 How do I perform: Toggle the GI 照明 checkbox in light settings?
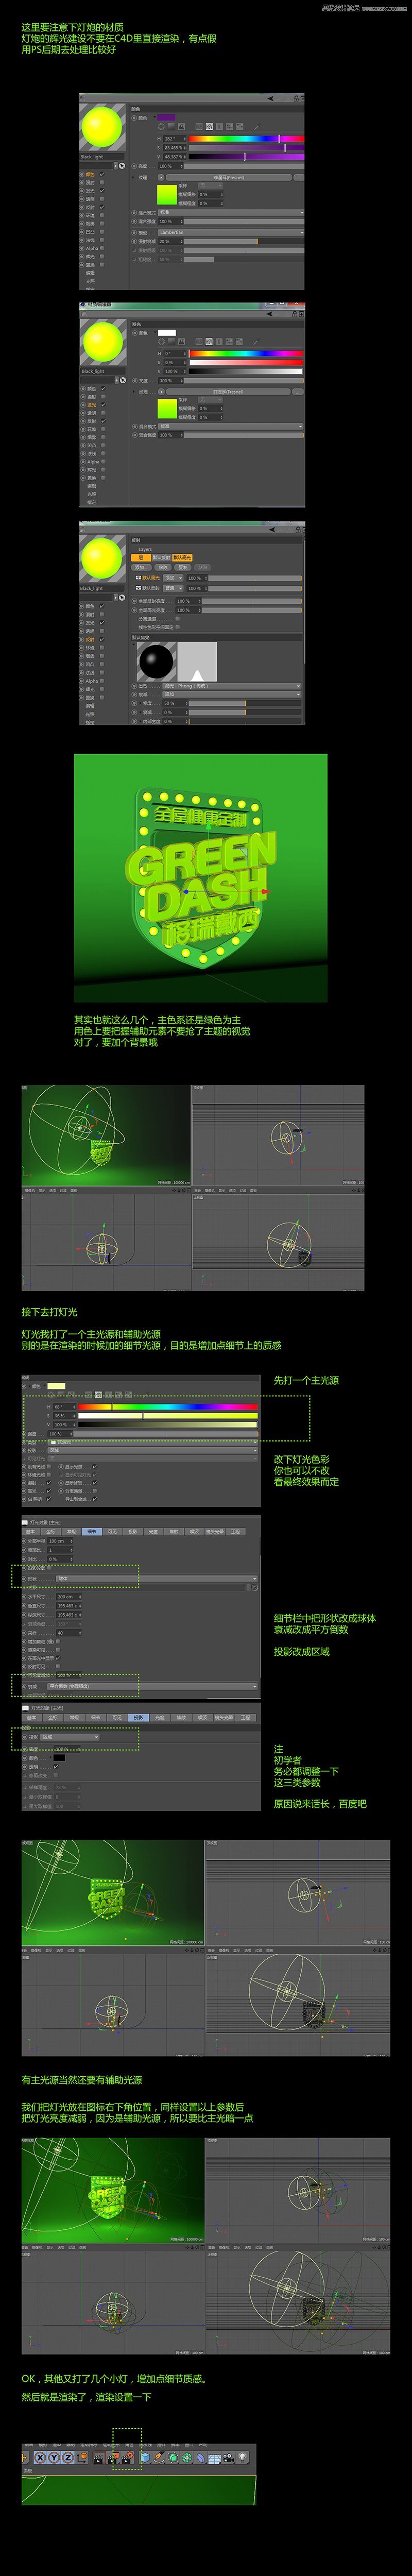pyautogui.click(x=49, y=1498)
